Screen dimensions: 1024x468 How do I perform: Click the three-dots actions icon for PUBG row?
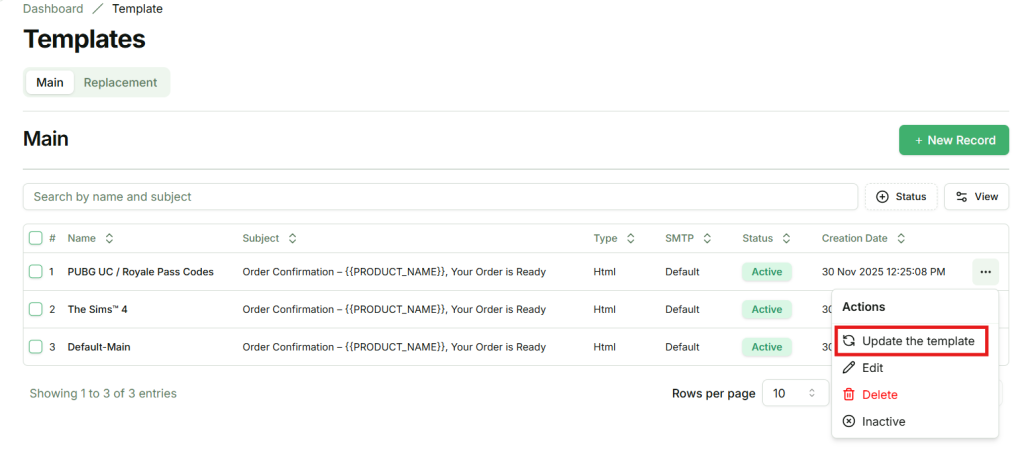point(985,271)
